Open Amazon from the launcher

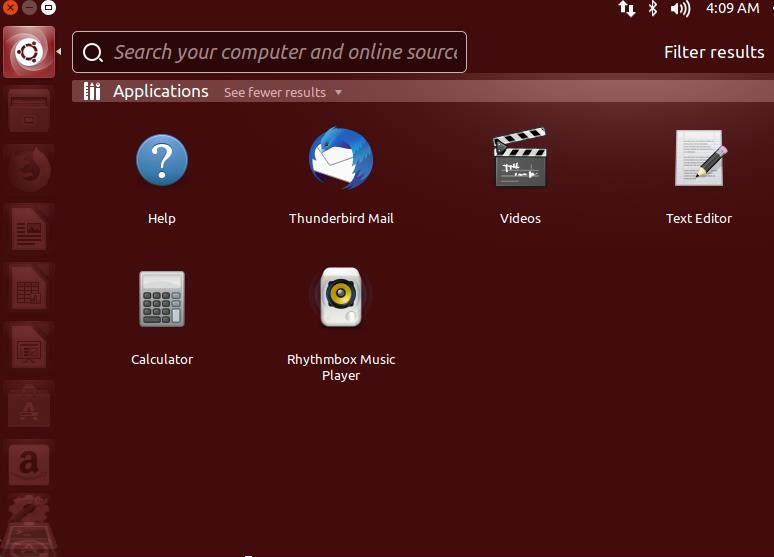pyautogui.click(x=29, y=464)
